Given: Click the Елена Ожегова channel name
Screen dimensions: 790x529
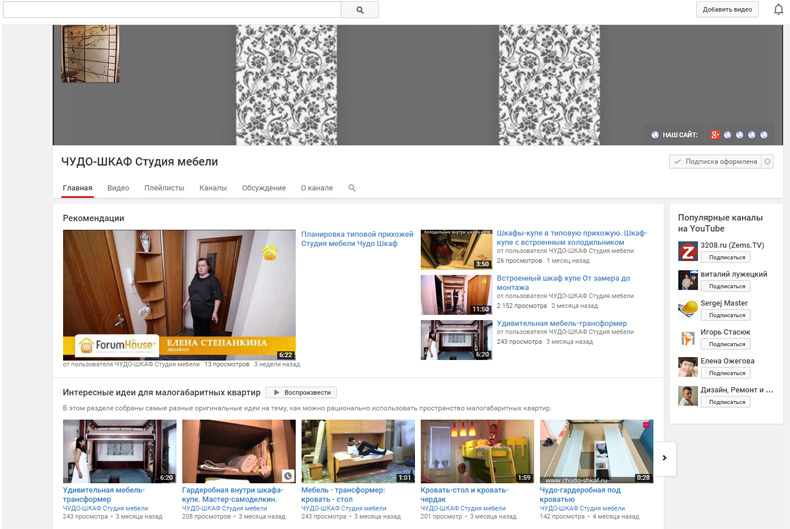Looking at the screenshot, I should (728, 361).
